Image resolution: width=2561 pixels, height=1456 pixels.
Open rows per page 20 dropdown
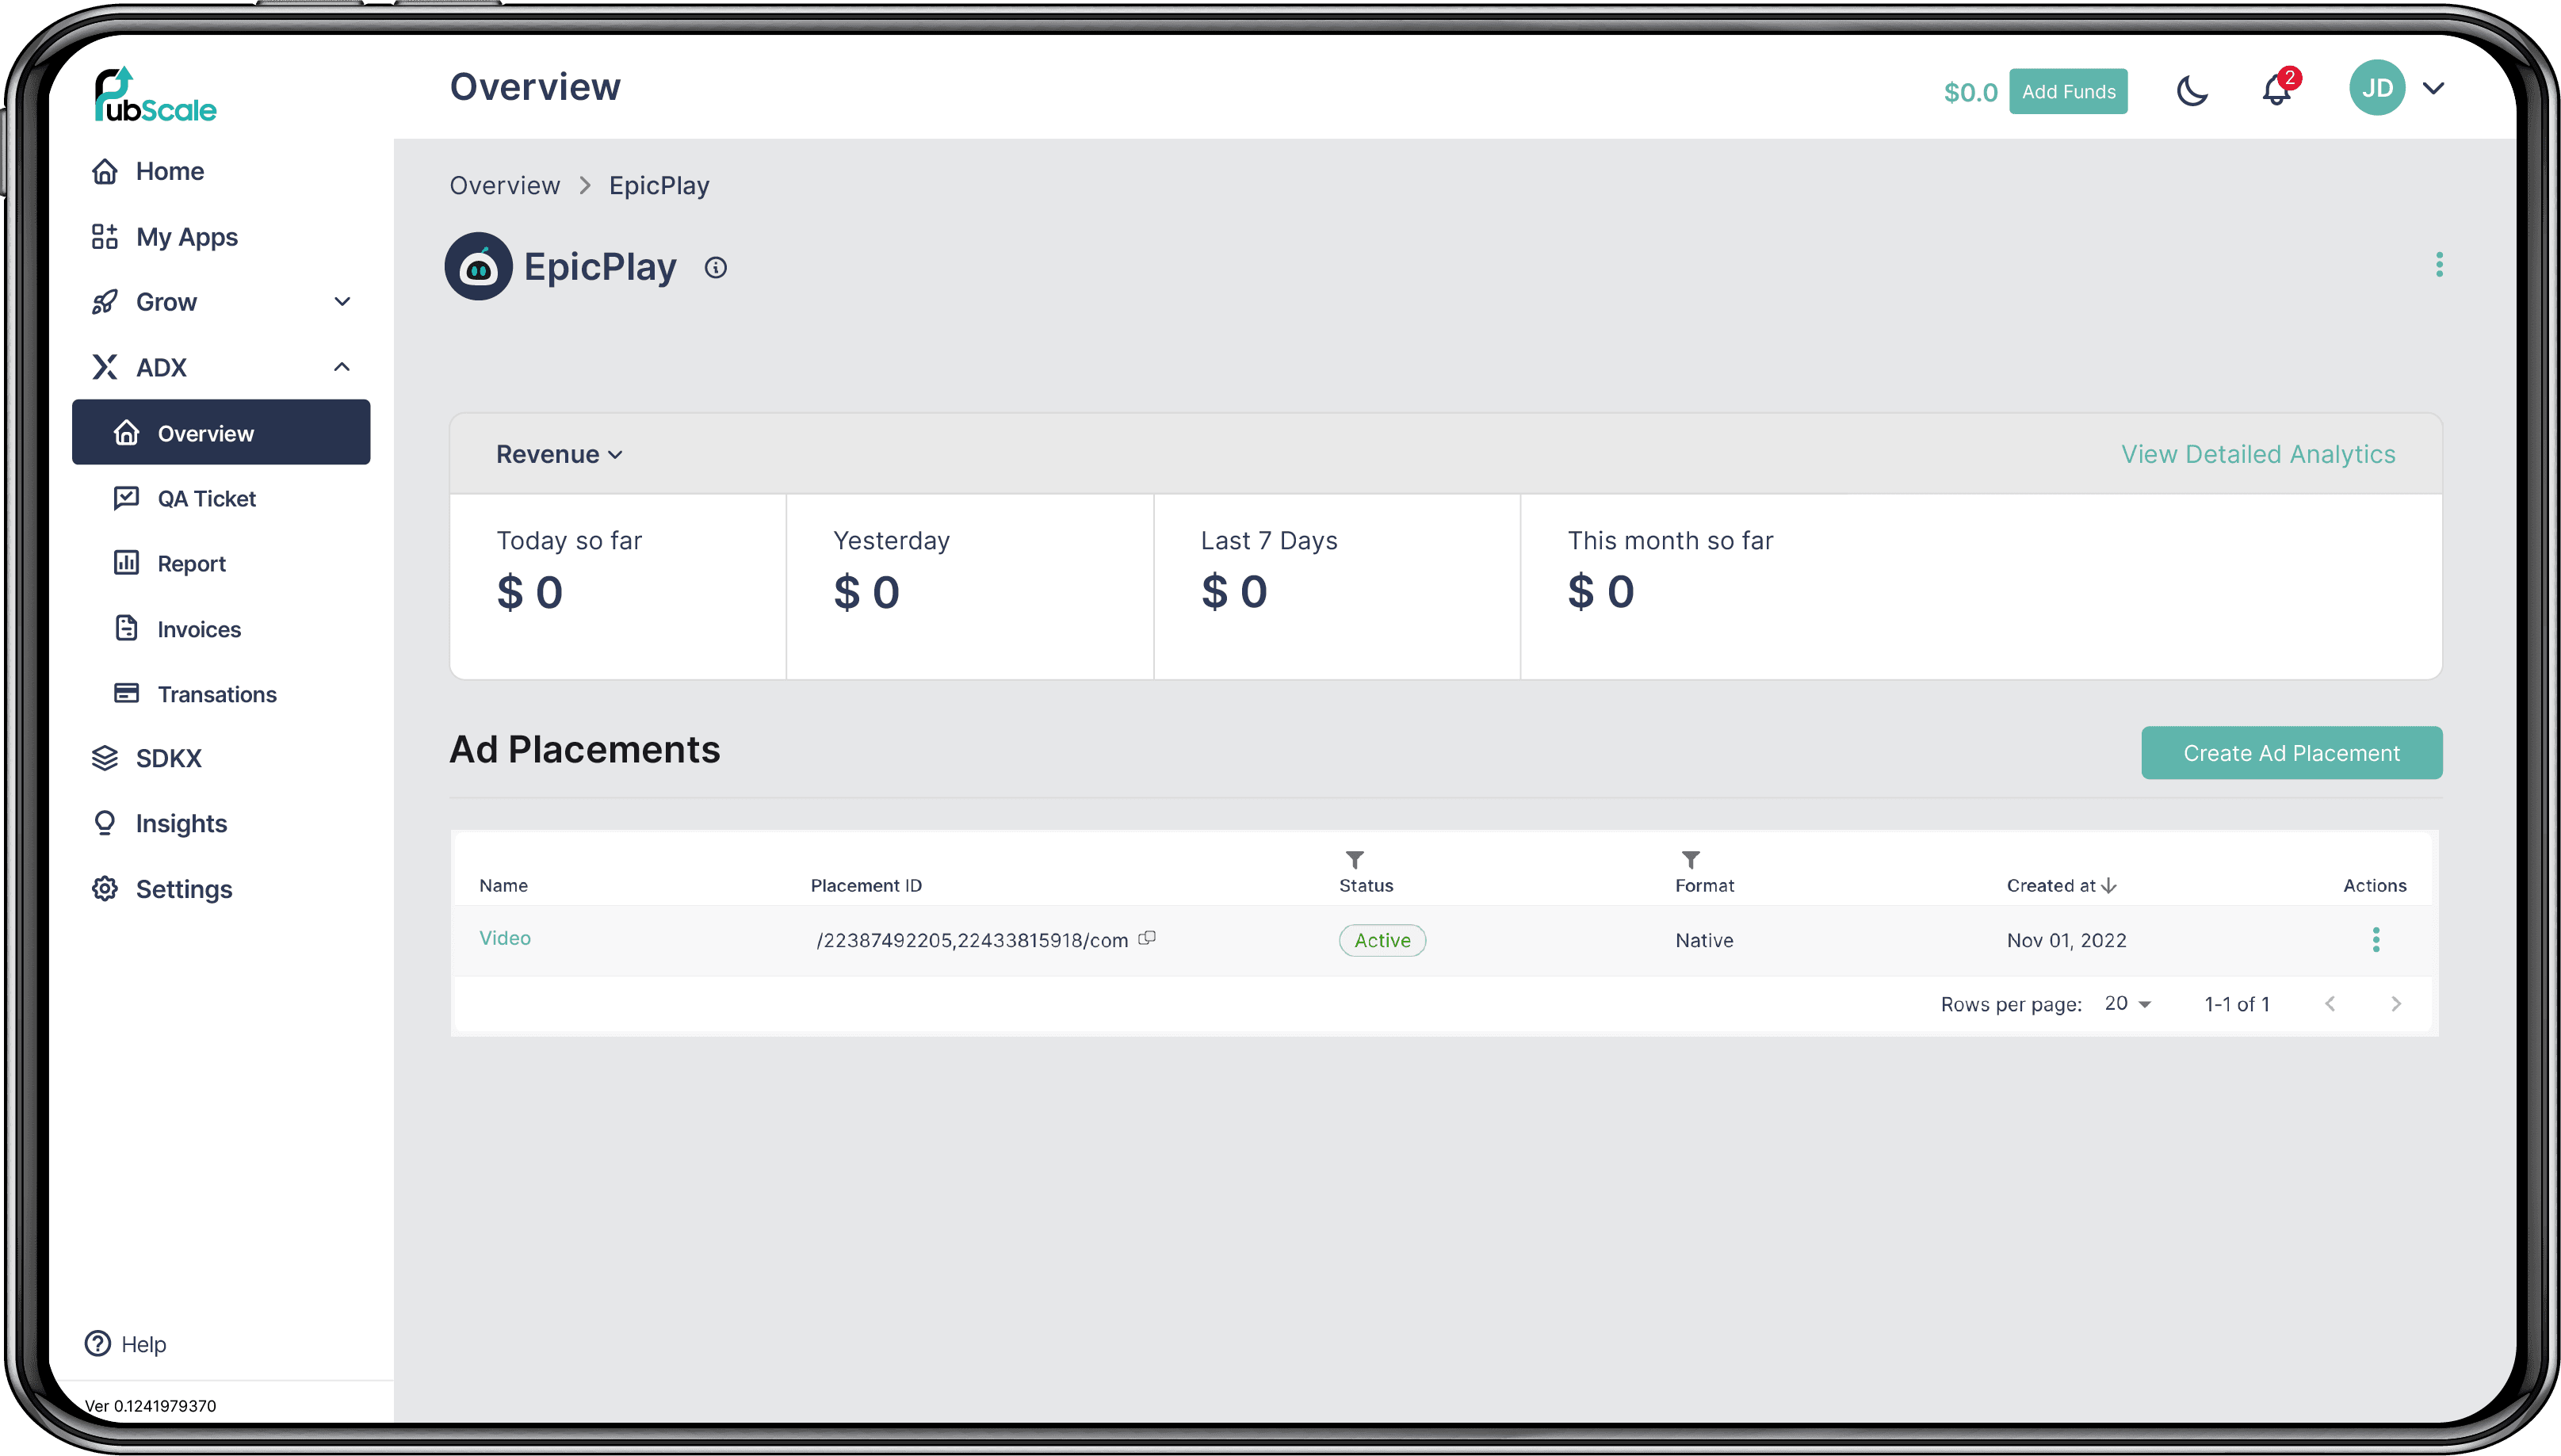[x=2127, y=1004]
